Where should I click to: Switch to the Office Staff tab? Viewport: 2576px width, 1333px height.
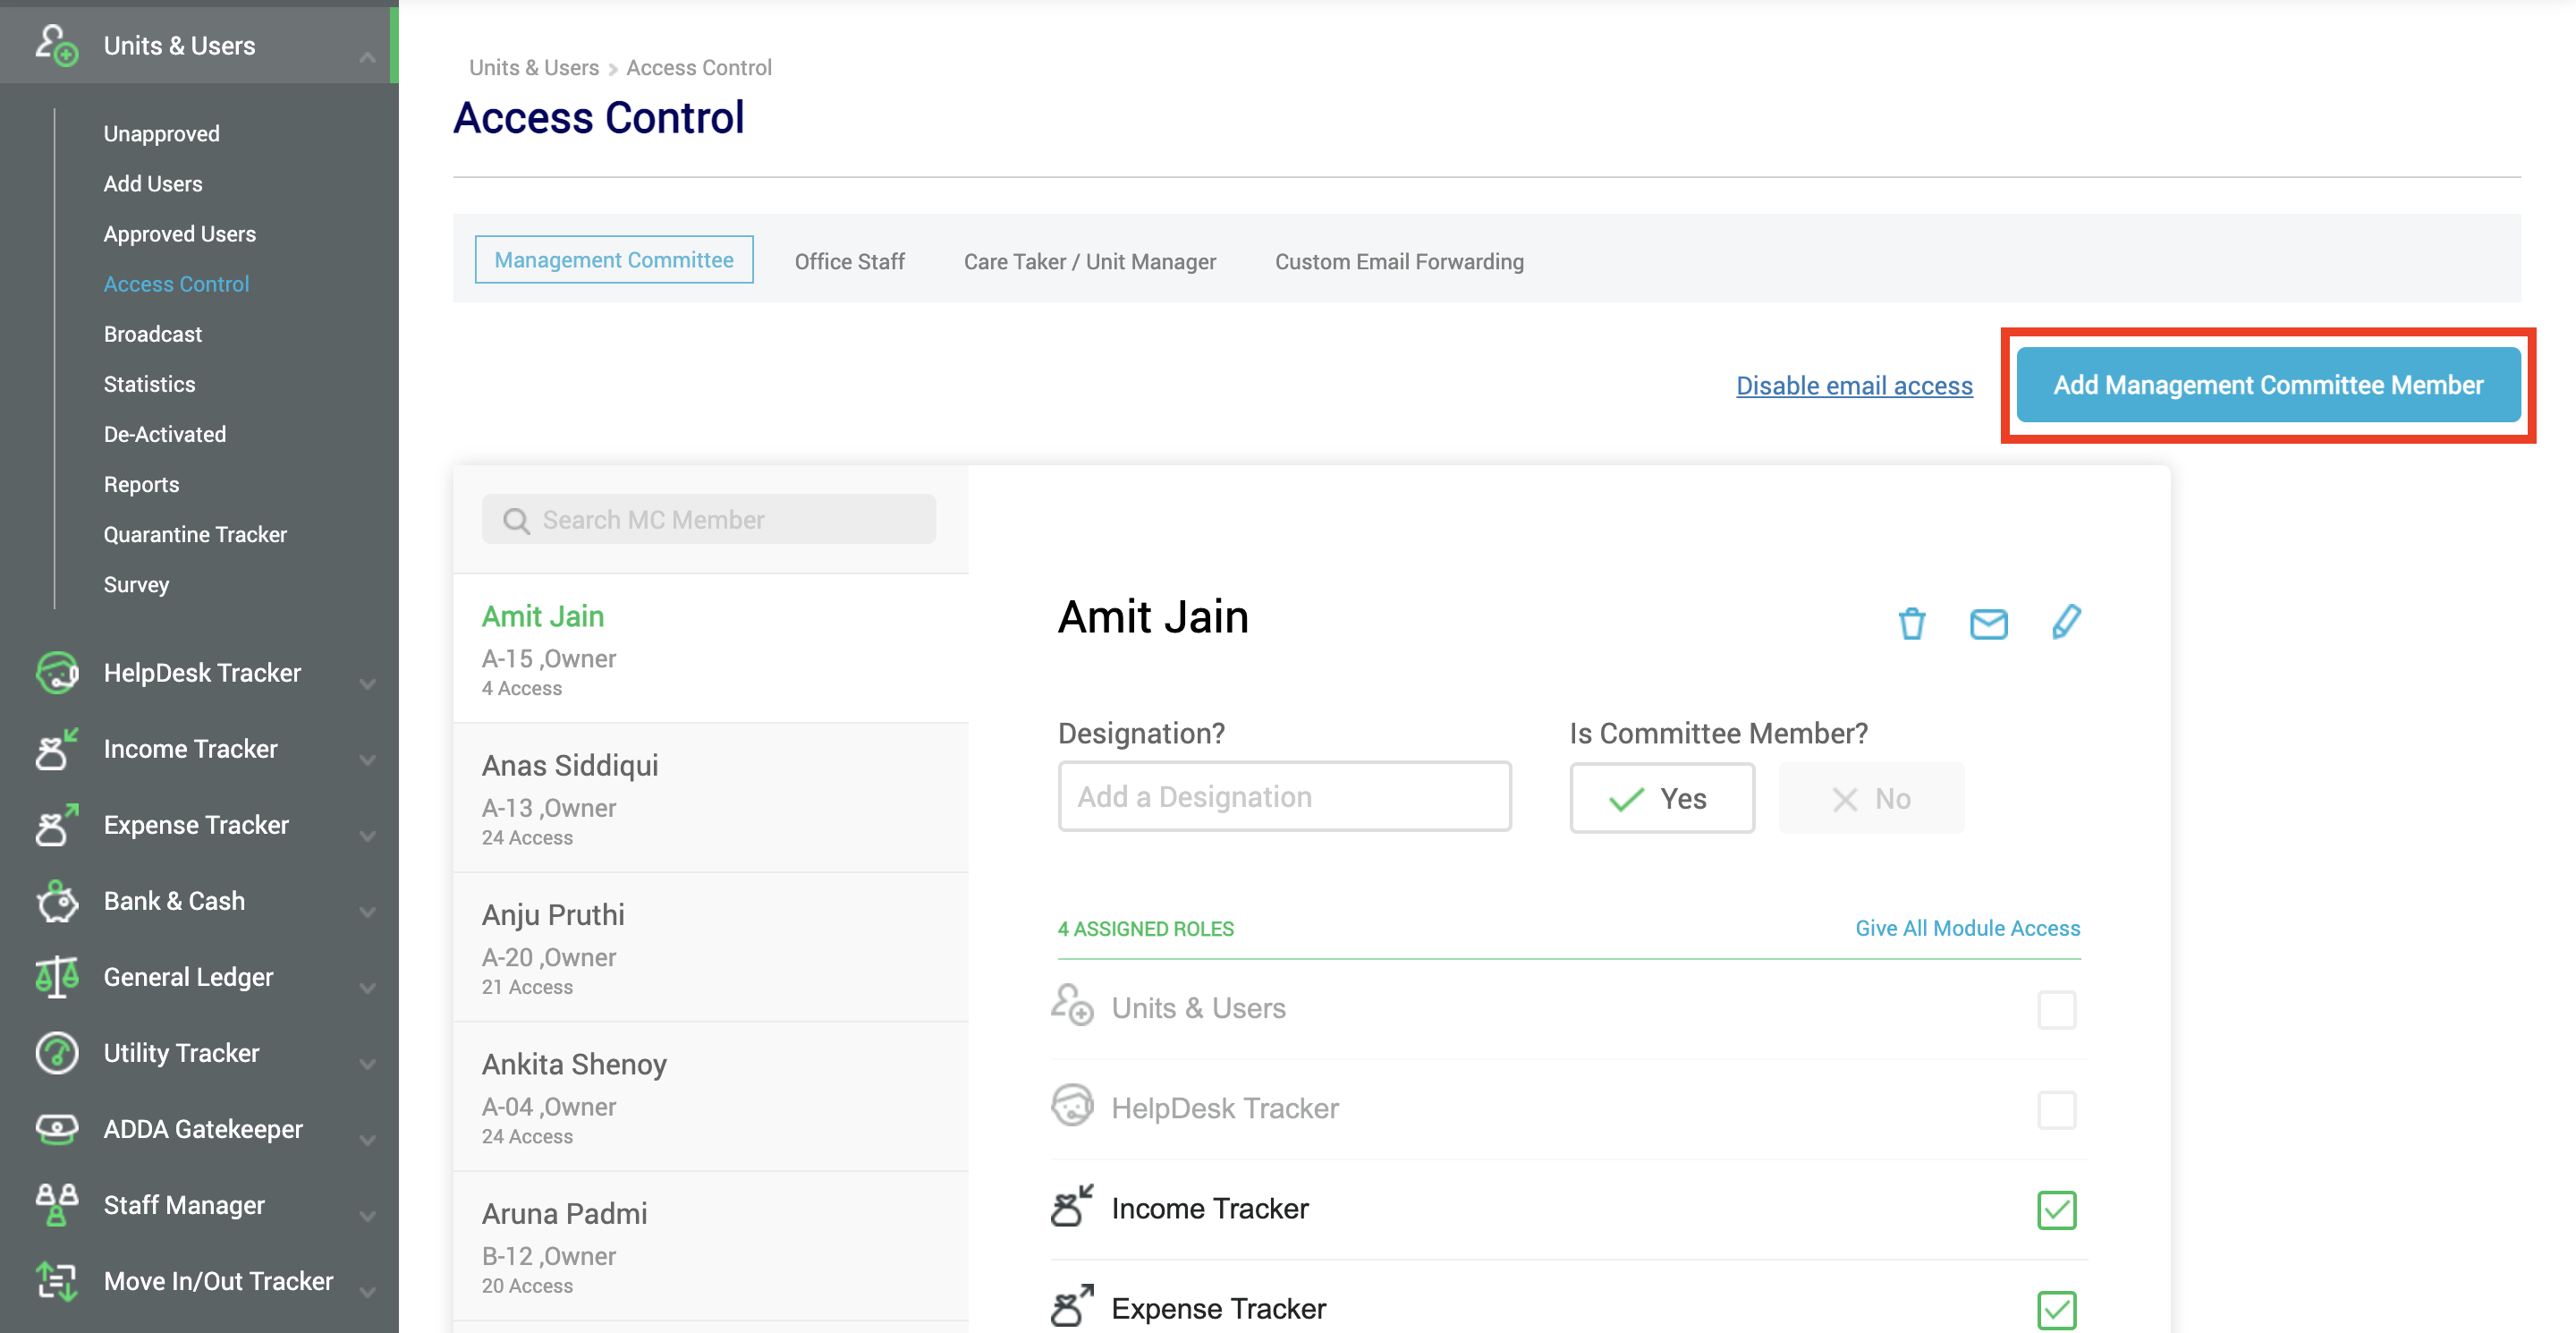coord(849,261)
